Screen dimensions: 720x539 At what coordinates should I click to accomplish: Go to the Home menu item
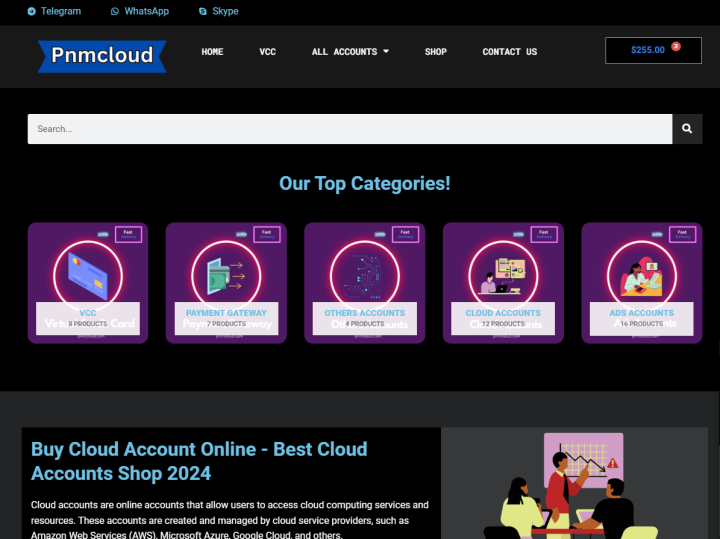212,52
